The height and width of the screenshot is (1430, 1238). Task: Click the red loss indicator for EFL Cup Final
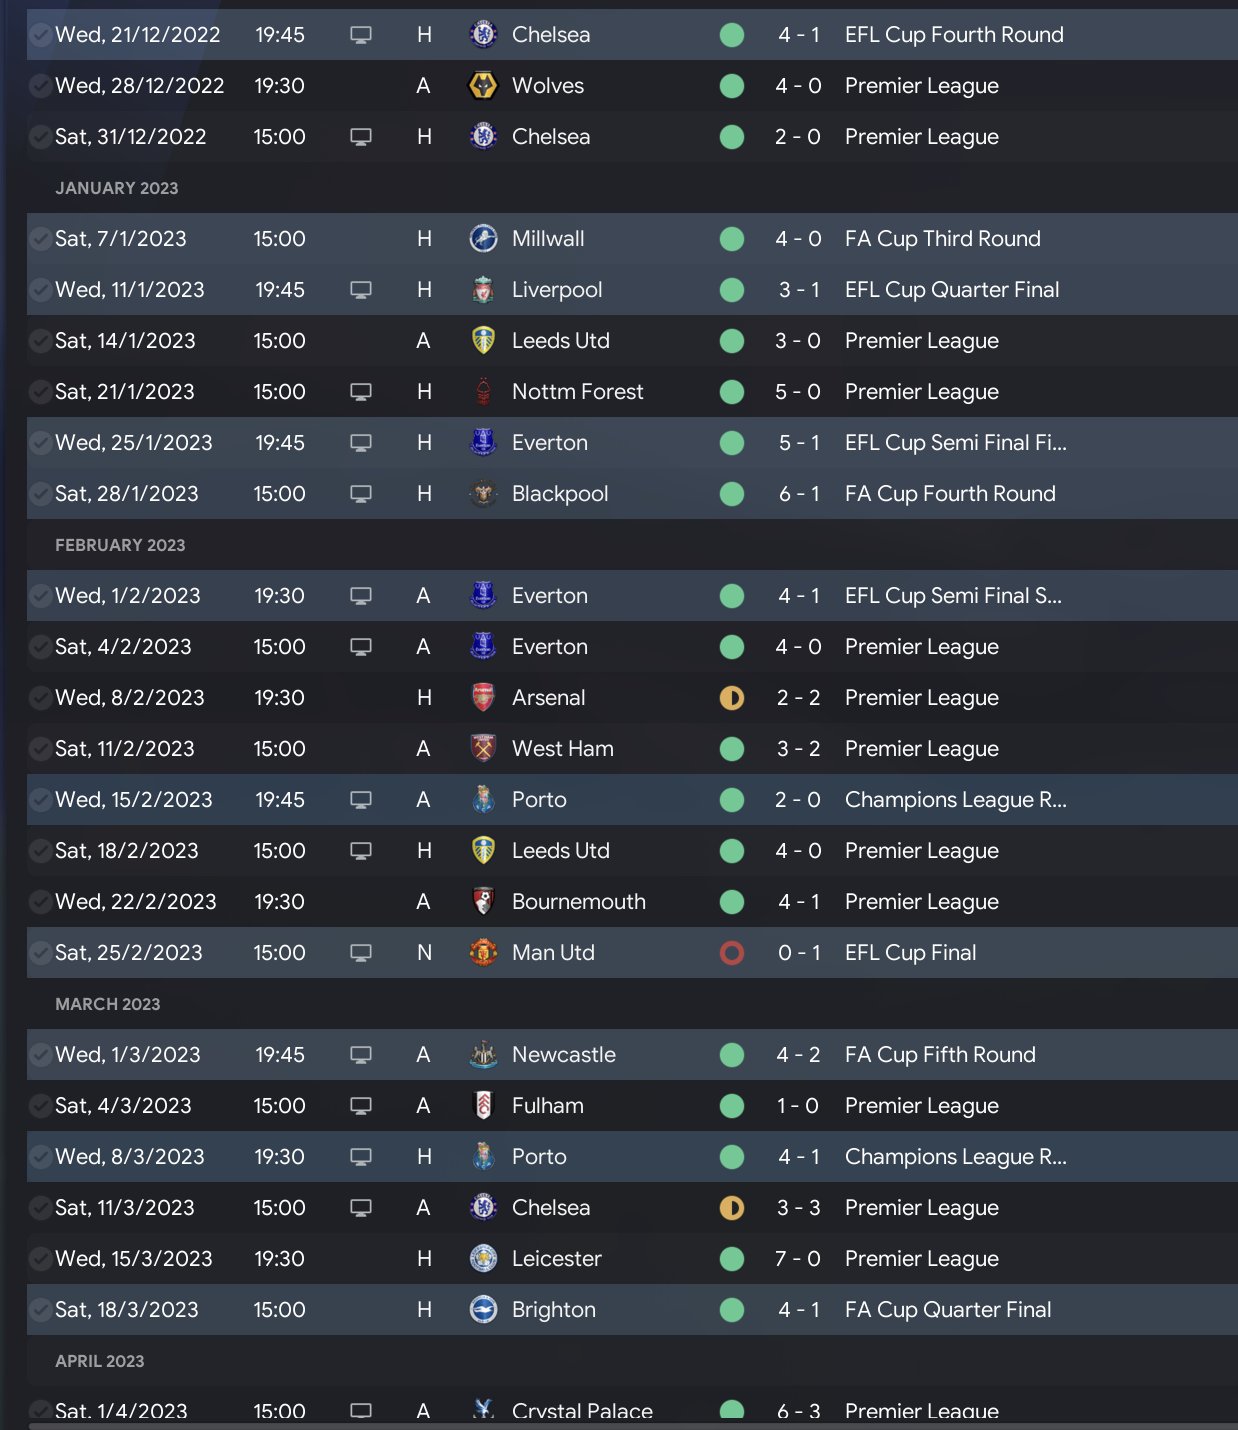[732, 953]
